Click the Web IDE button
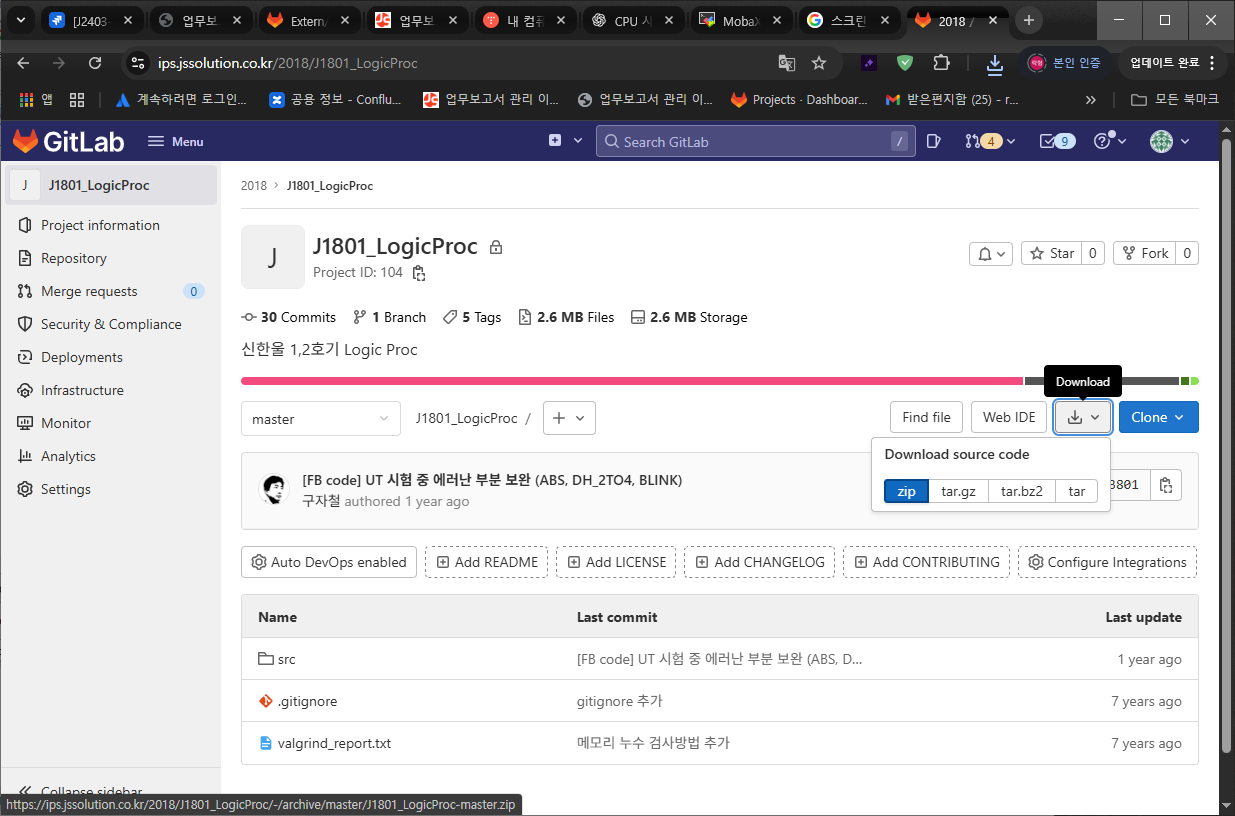Screen dimensions: 1235x816 click(1009, 418)
